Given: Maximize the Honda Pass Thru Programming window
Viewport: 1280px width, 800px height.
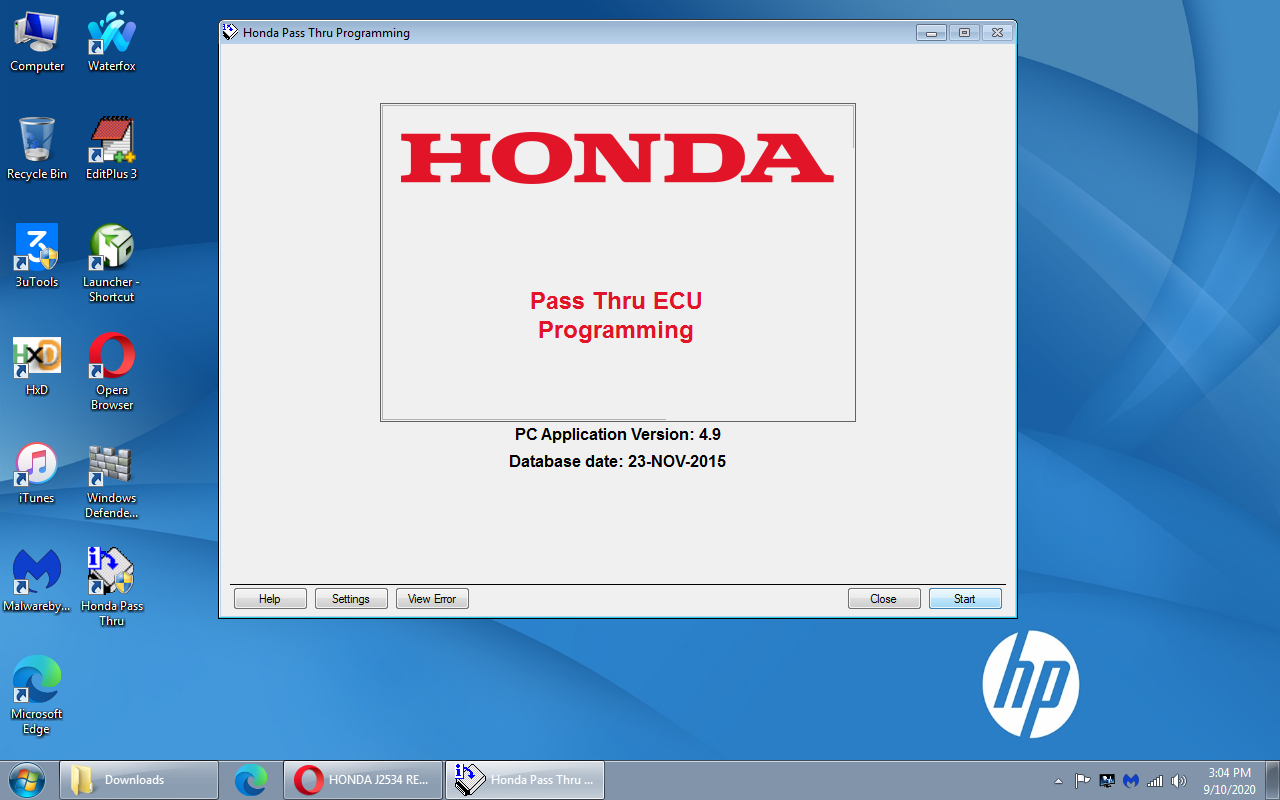Looking at the screenshot, I should pyautogui.click(x=964, y=33).
